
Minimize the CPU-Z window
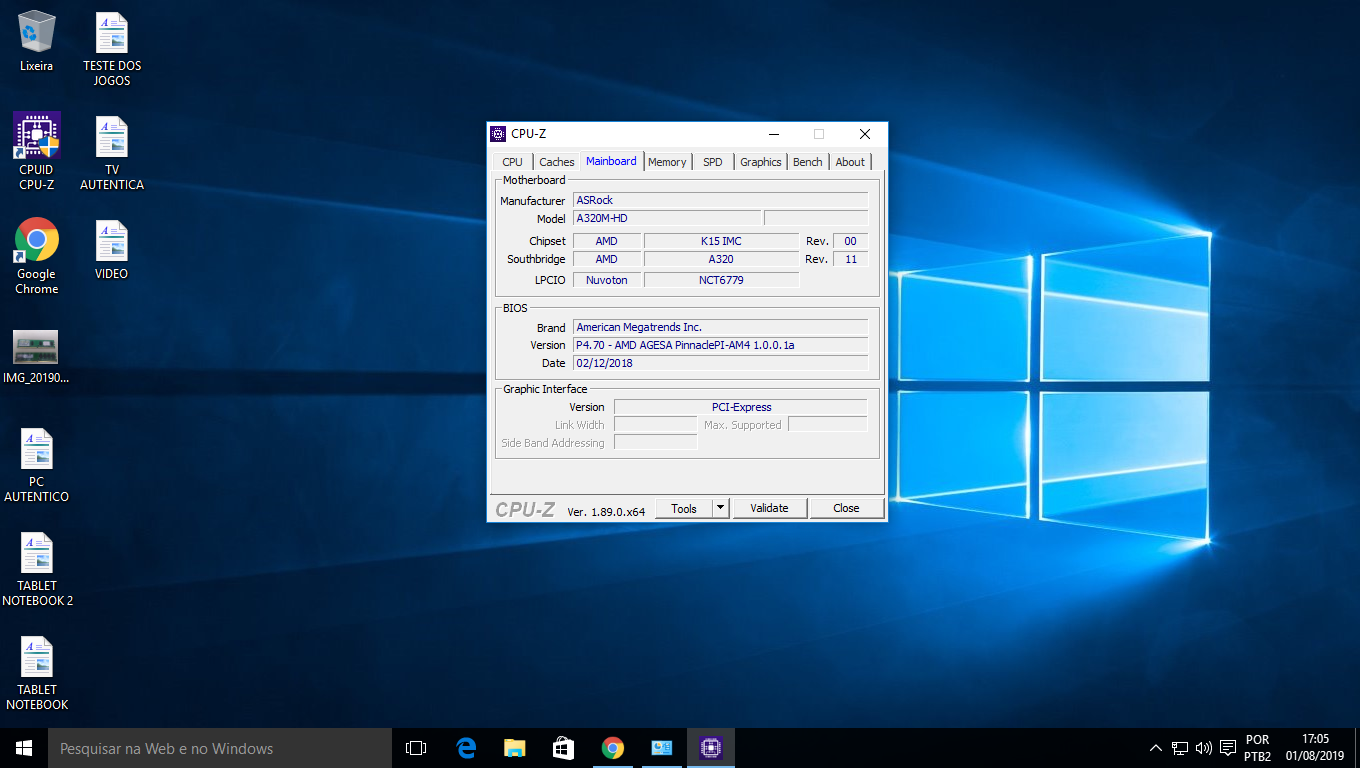773,134
